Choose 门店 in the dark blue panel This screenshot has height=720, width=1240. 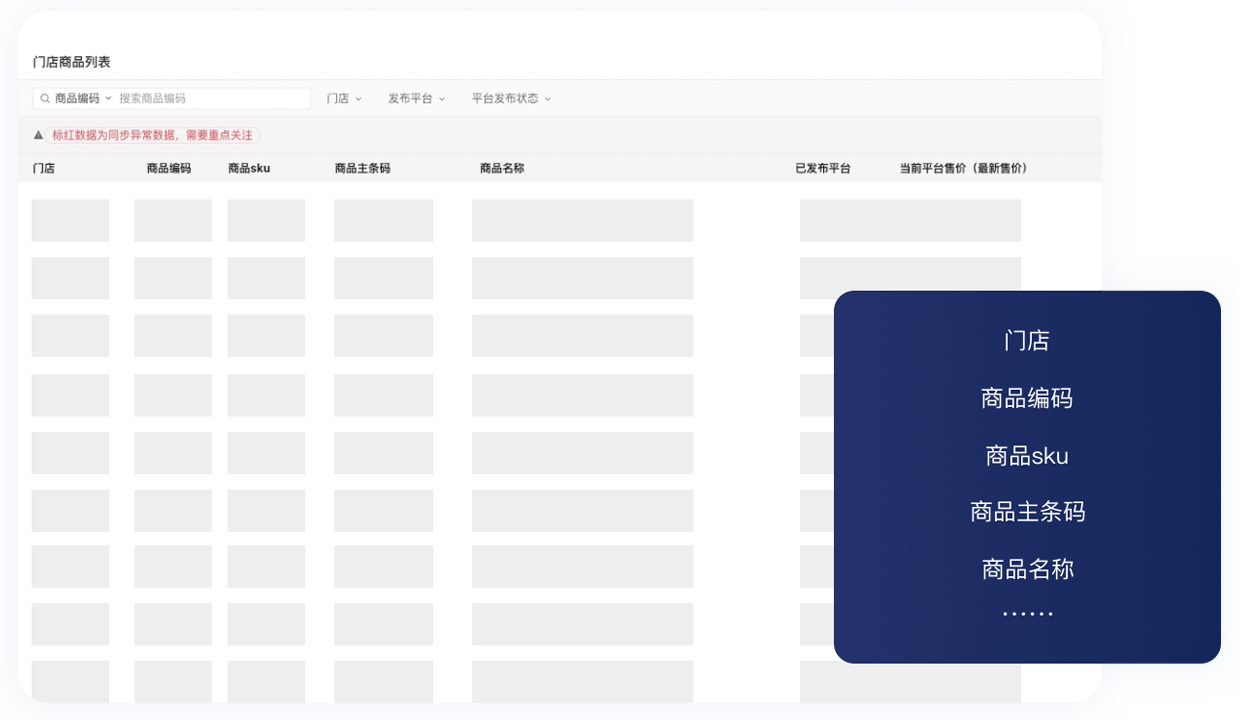pyautogui.click(x=1027, y=341)
